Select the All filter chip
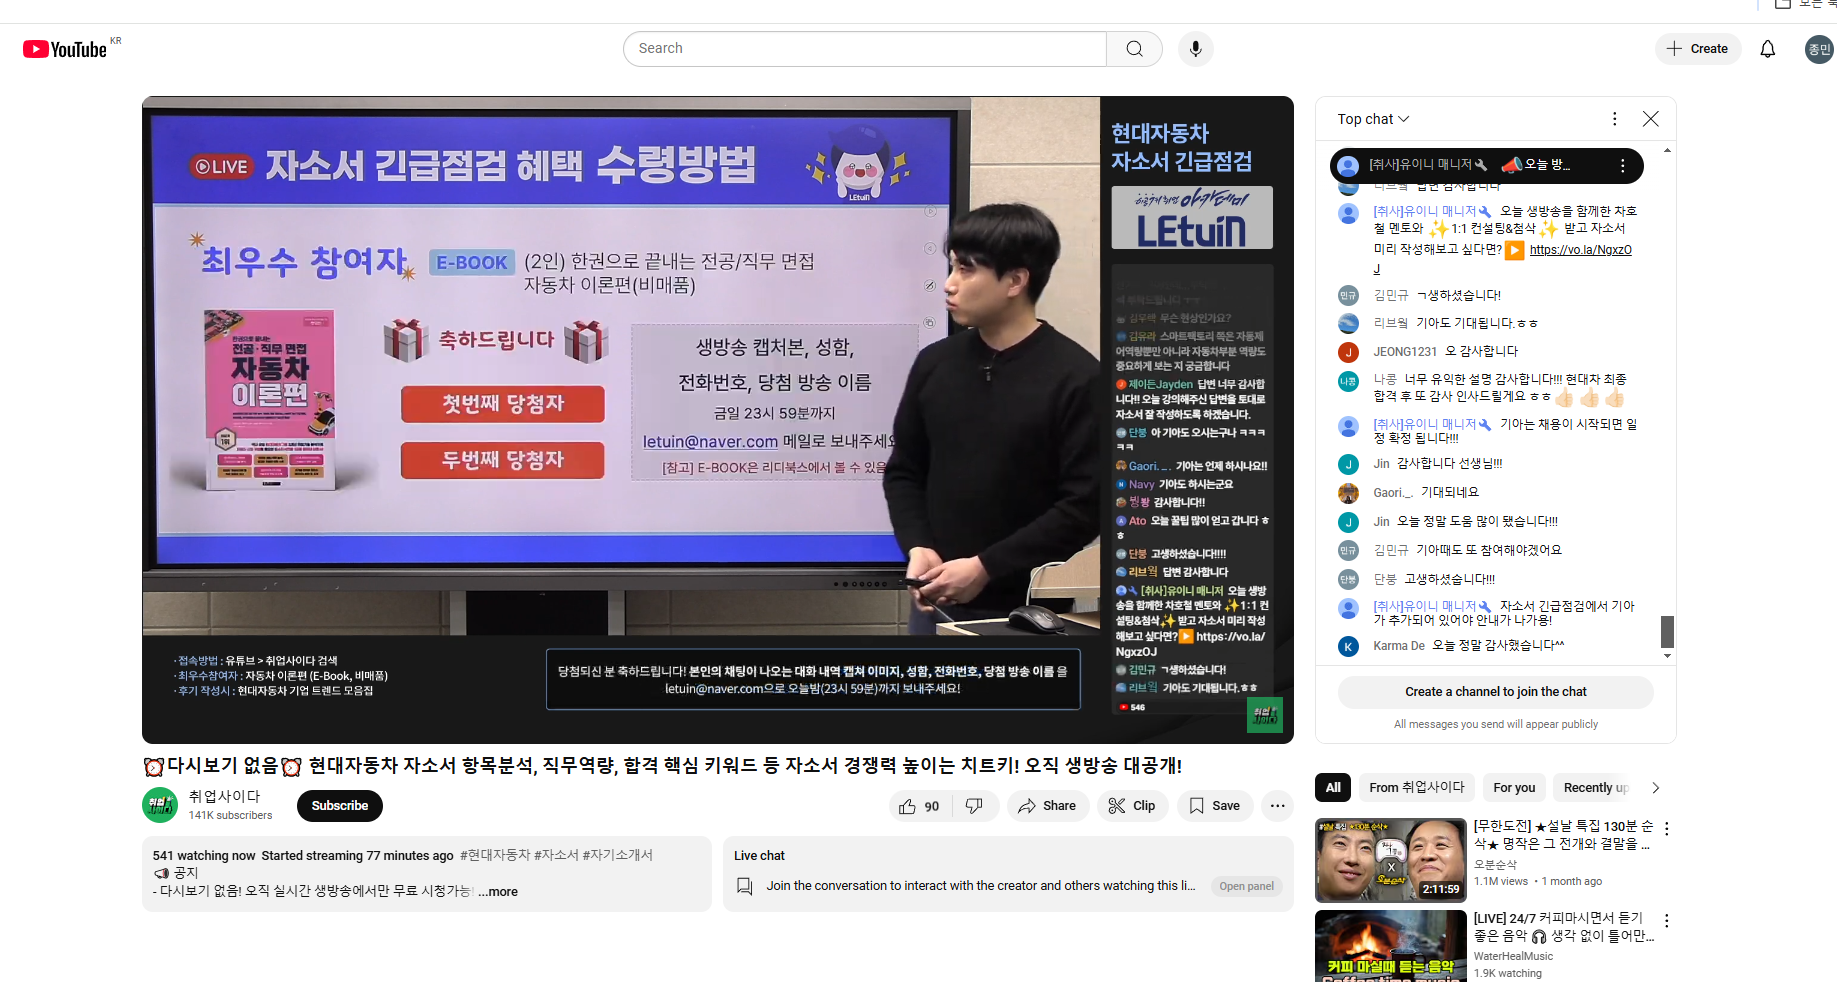Viewport: 1837px width, 982px height. click(1333, 788)
